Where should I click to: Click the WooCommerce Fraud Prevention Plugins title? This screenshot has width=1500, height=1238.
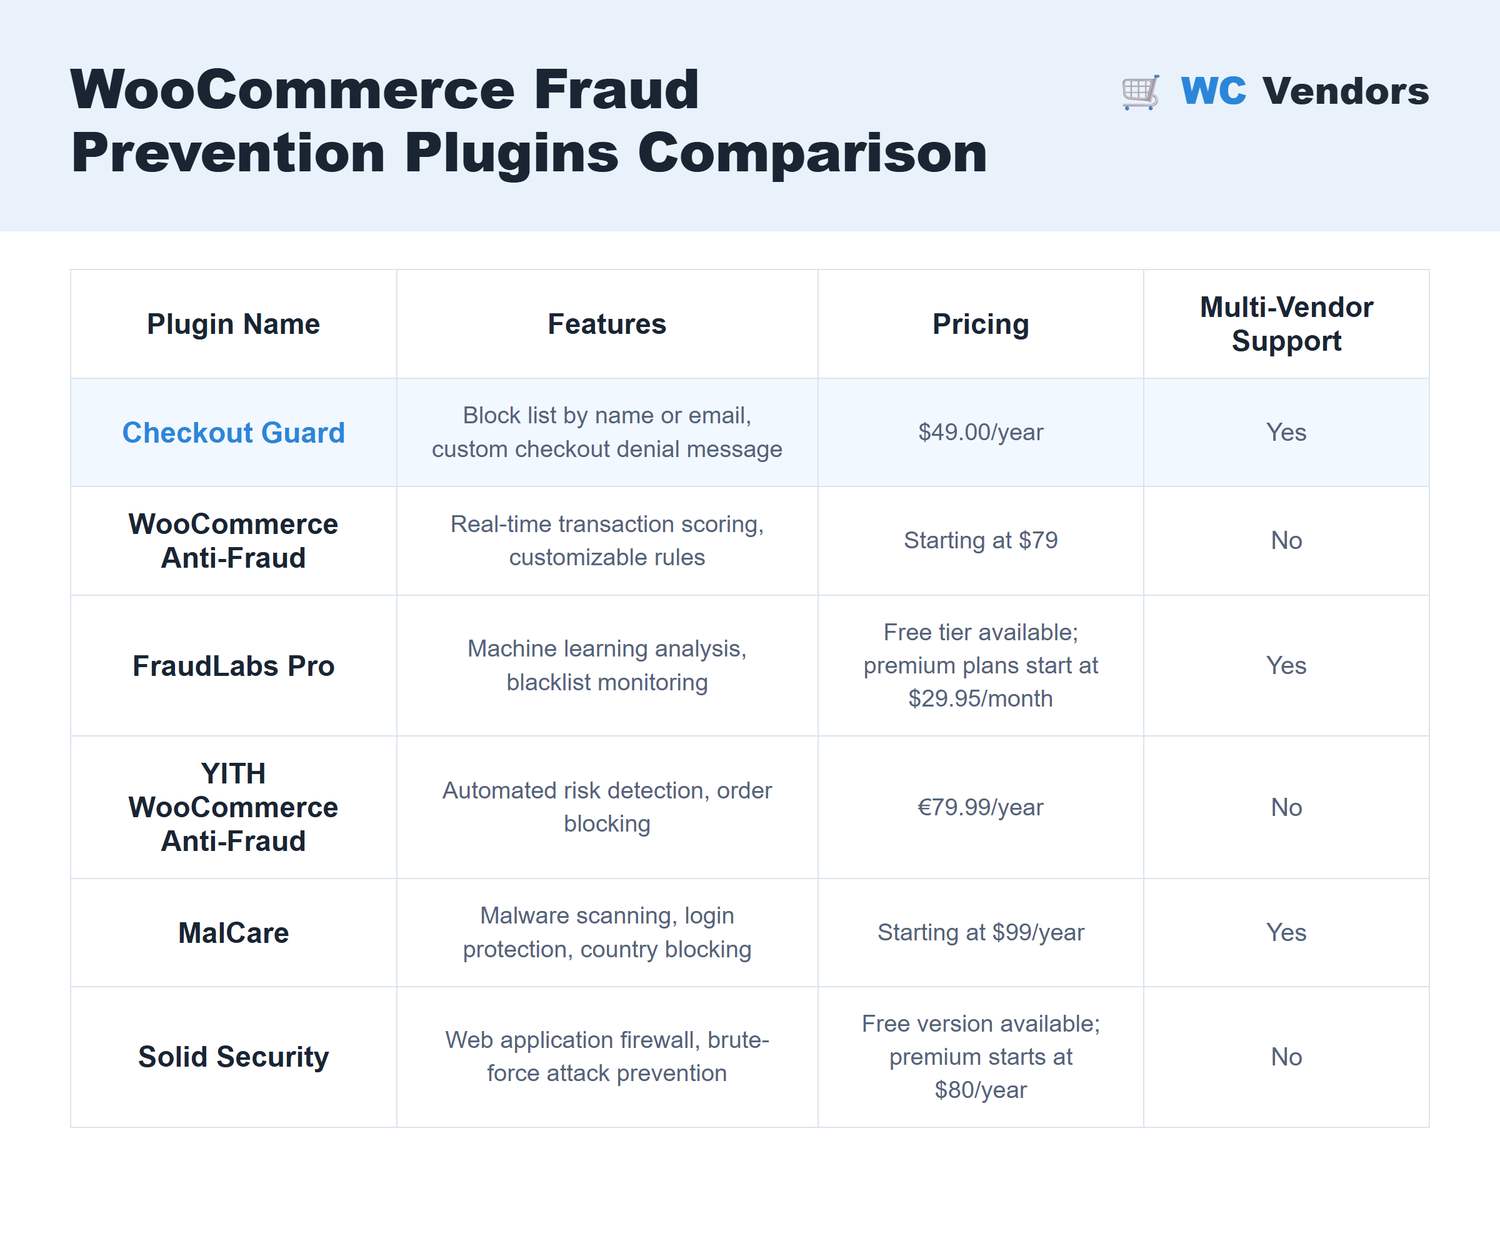[529, 121]
